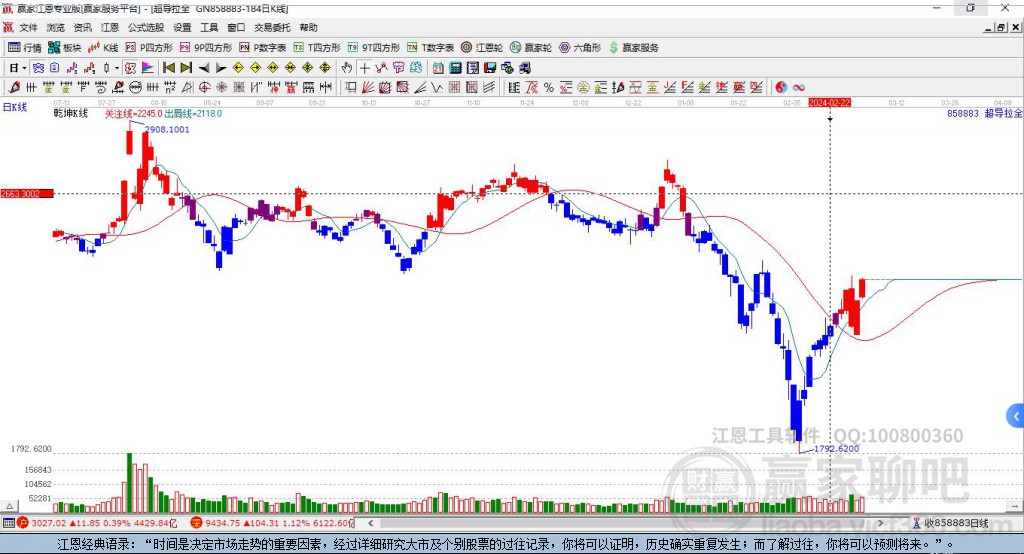Image resolution: width=1024 pixels, height=554 pixels.
Task: Select the Gann fan lines tool
Action: pos(367,88)
